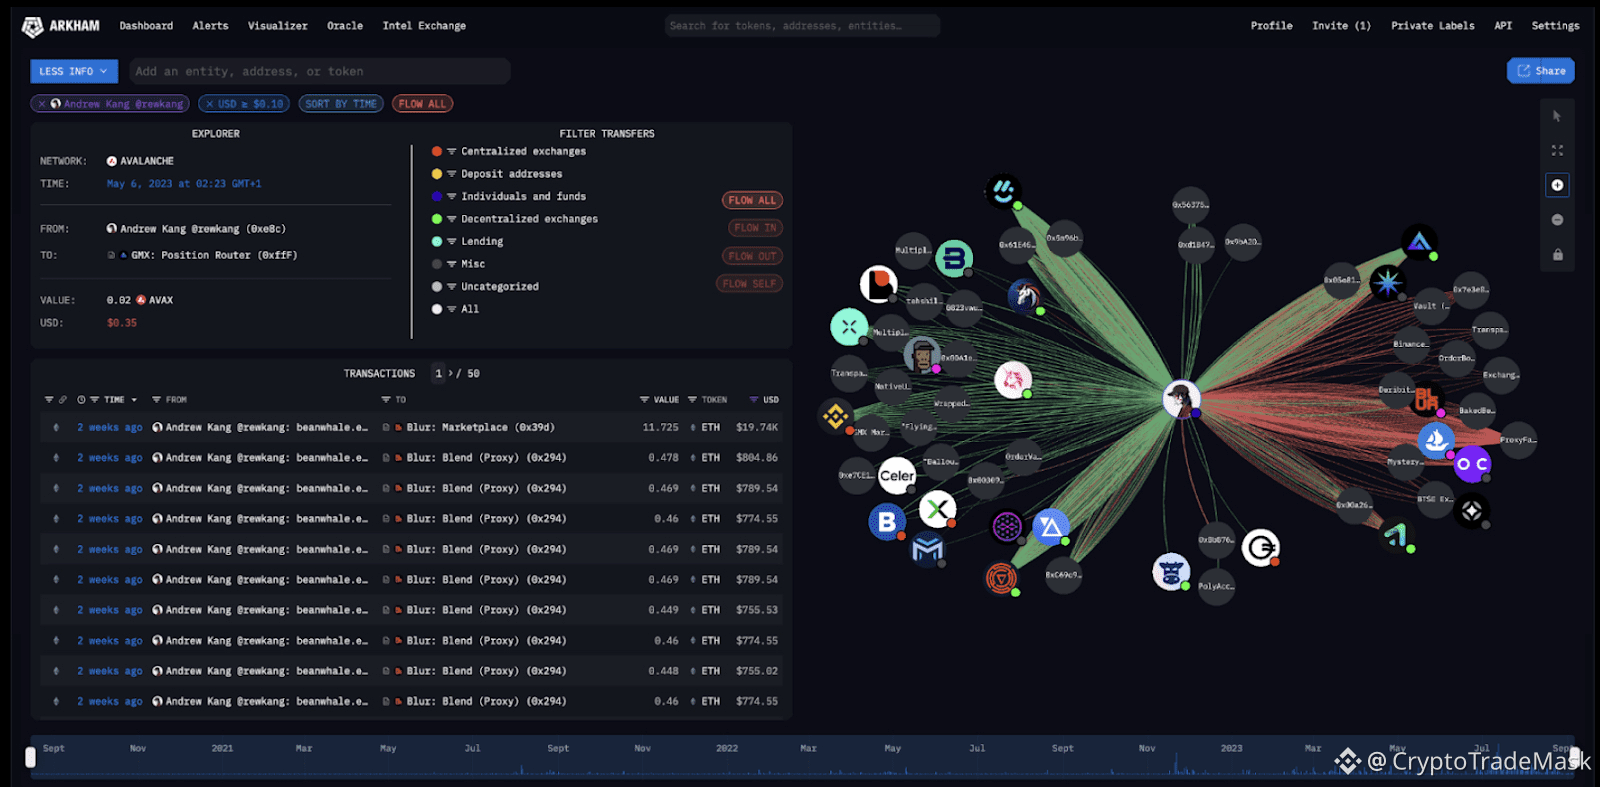Adjust the left timeline range handle
This screenshot has width=1600, height=787.
30,758
